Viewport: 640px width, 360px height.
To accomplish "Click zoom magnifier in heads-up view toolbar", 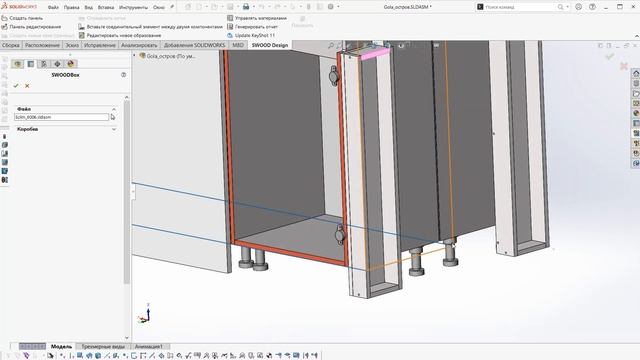I will (331, 46).
